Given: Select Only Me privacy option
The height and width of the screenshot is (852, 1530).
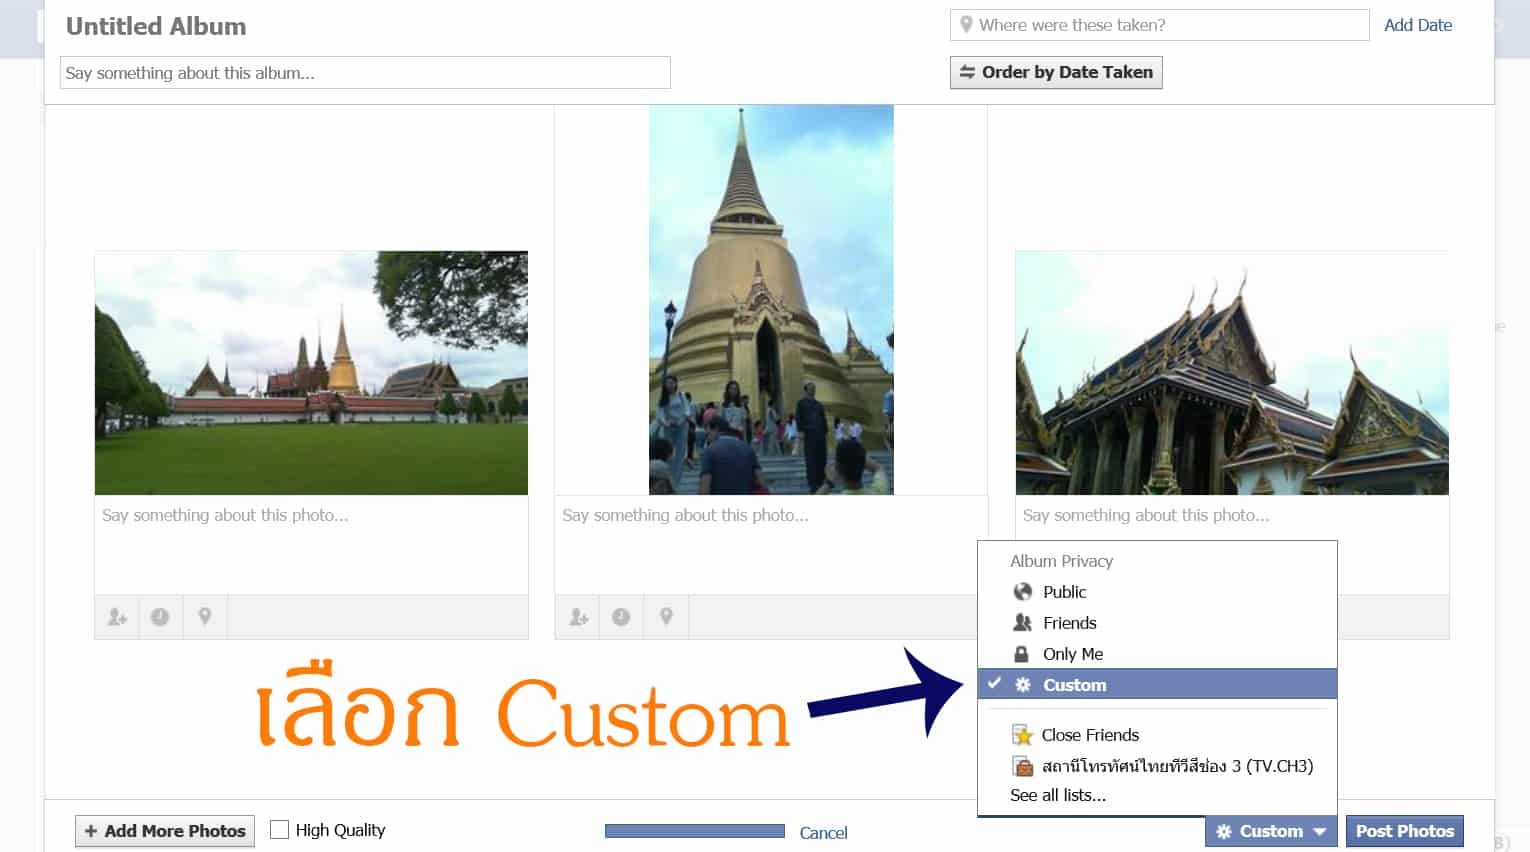Looking at the screenshot, I should tap(1072, 654).
